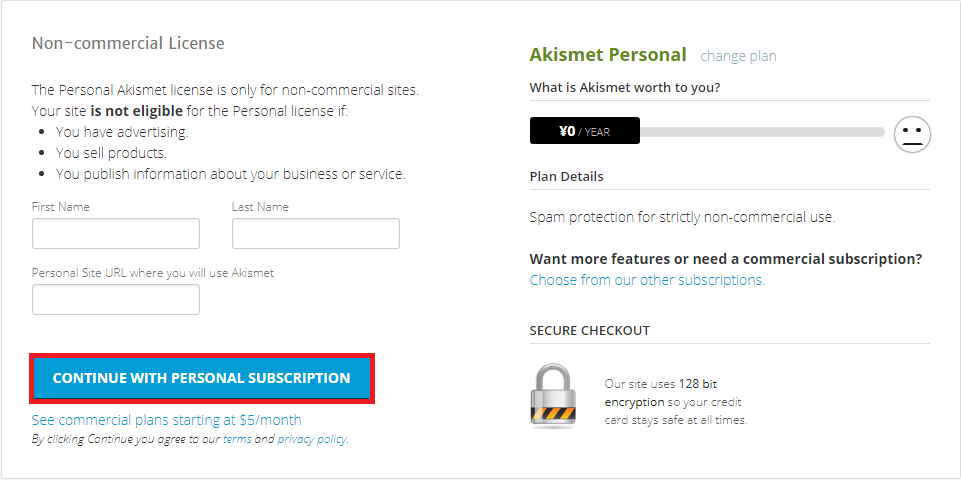The image size is (961, 480).
Task: Open the privacy policy link
Action: coord(312,439)
